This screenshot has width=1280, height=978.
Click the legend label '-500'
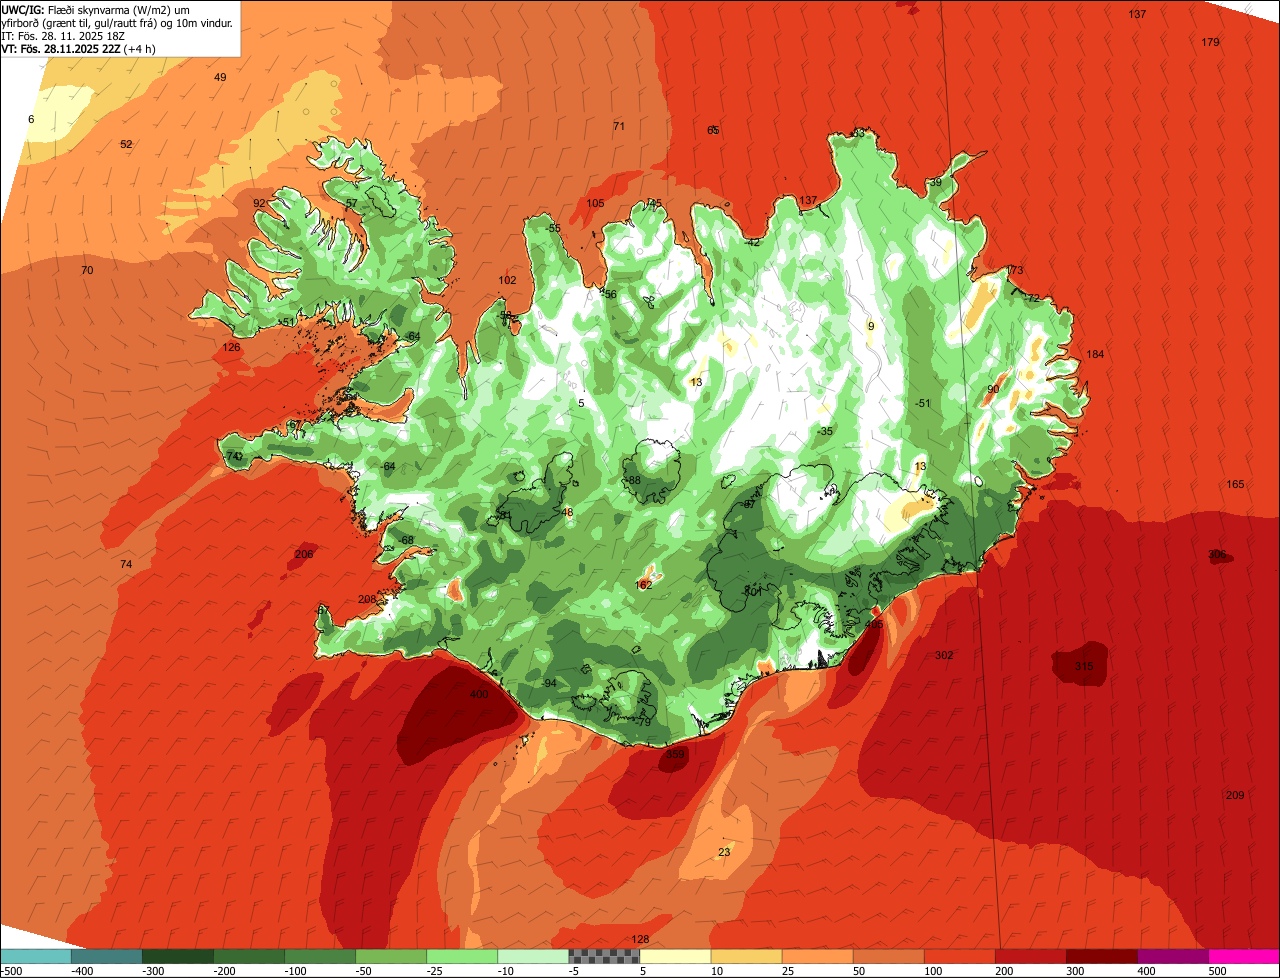pos(11,971)
